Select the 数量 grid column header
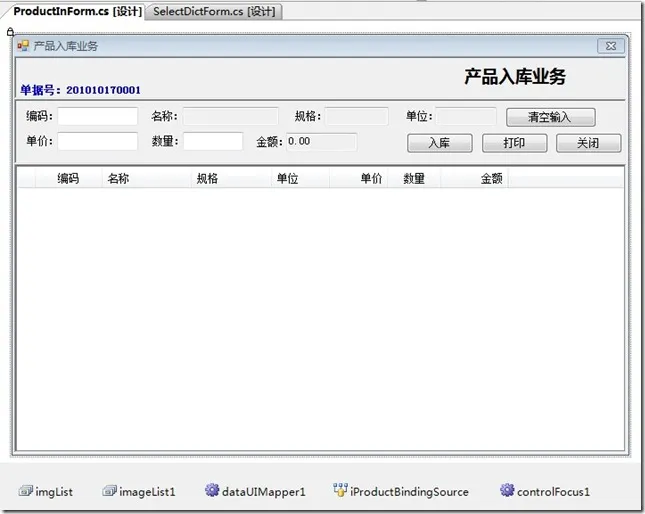The width and height of the screenshot is (645, 514). [414, 178]
